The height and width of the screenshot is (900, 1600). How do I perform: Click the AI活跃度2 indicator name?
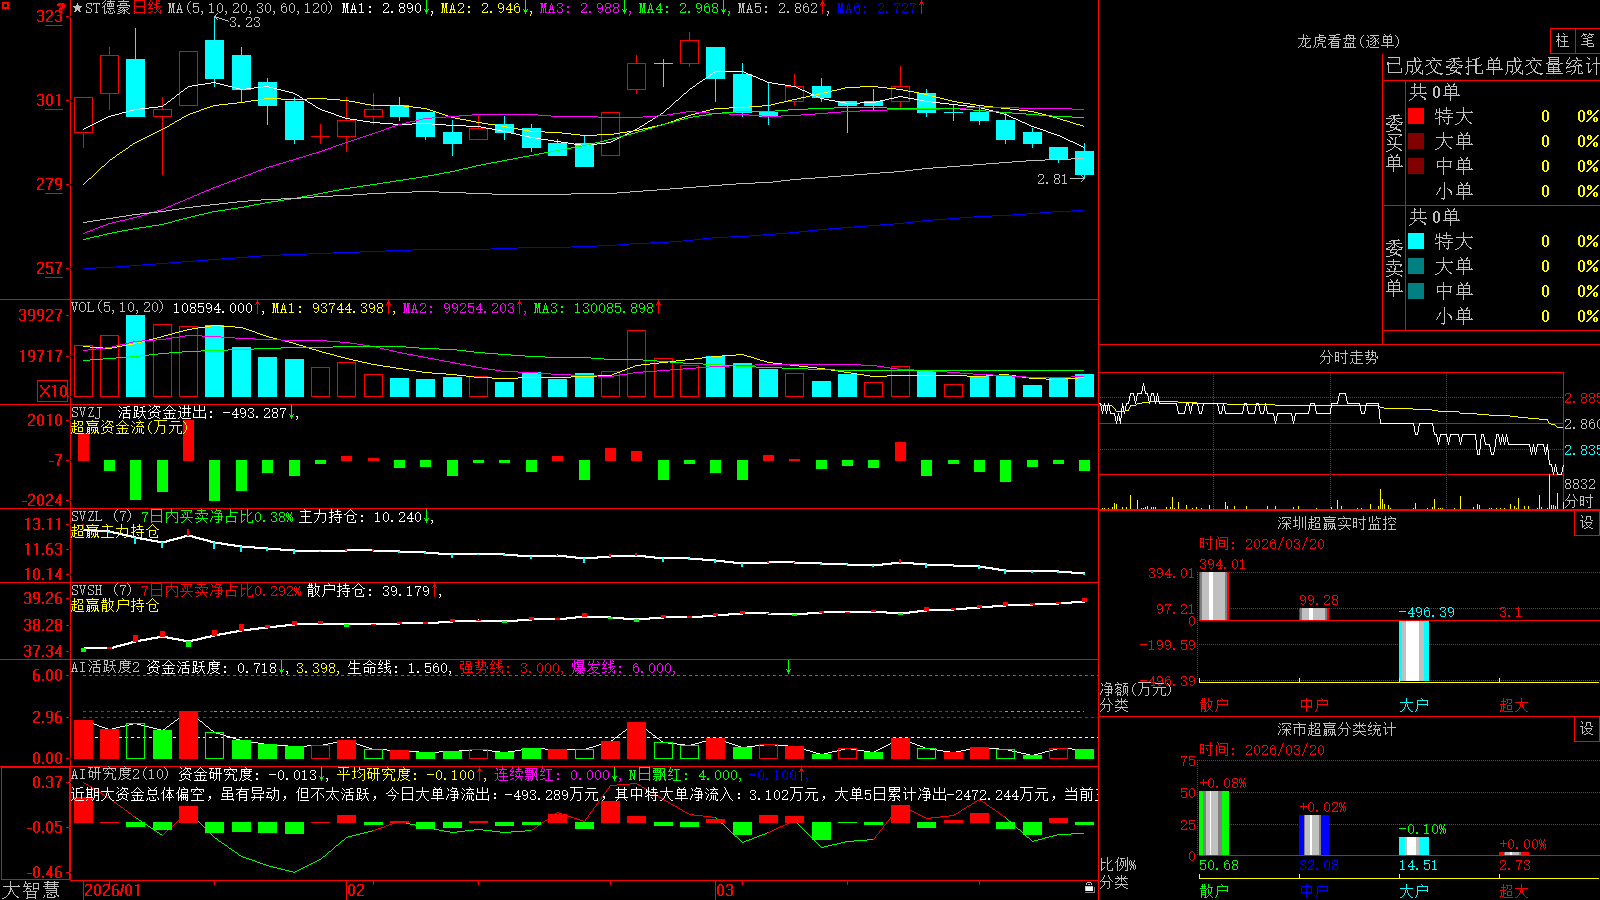click(105, 667)
